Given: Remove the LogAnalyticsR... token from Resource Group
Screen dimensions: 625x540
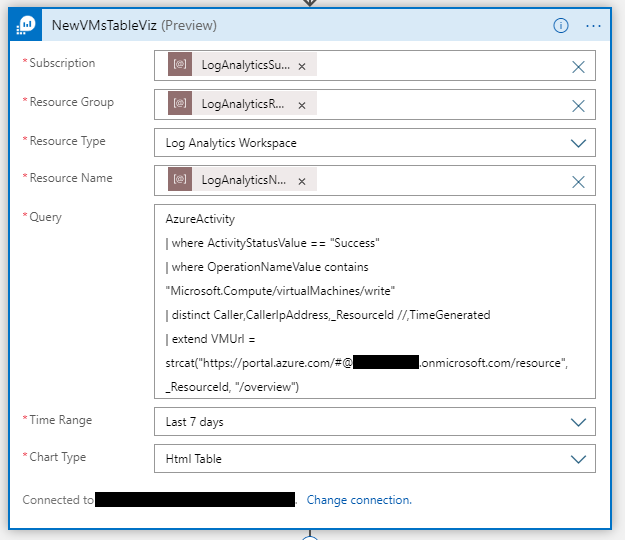Looking at the screenshot, I should (302, 105).
